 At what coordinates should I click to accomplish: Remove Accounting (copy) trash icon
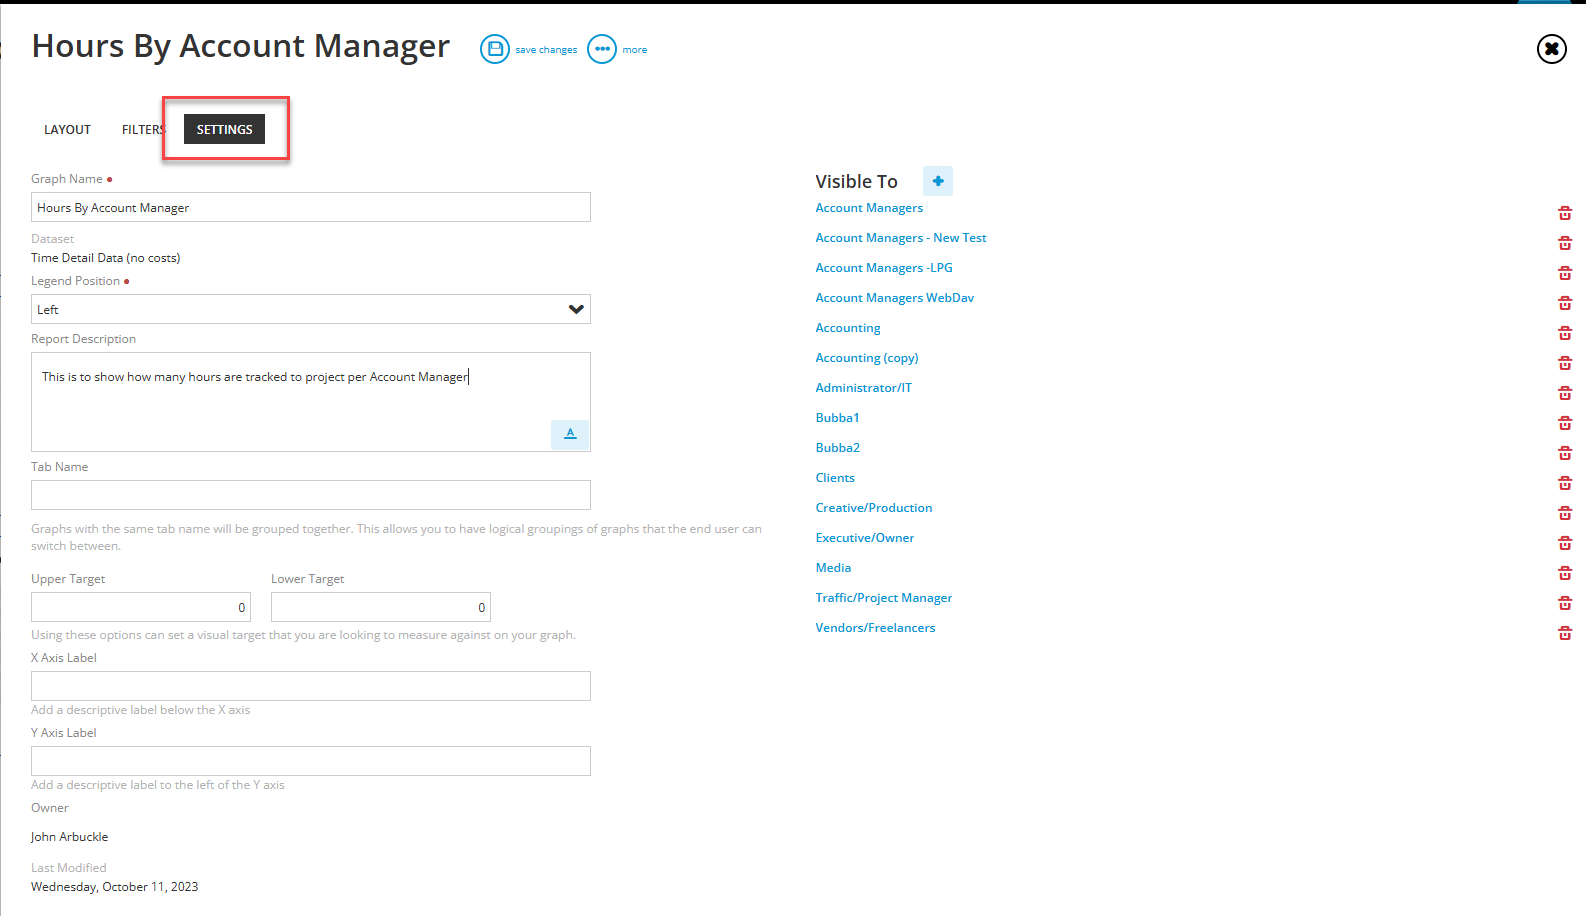point(1565,363)
